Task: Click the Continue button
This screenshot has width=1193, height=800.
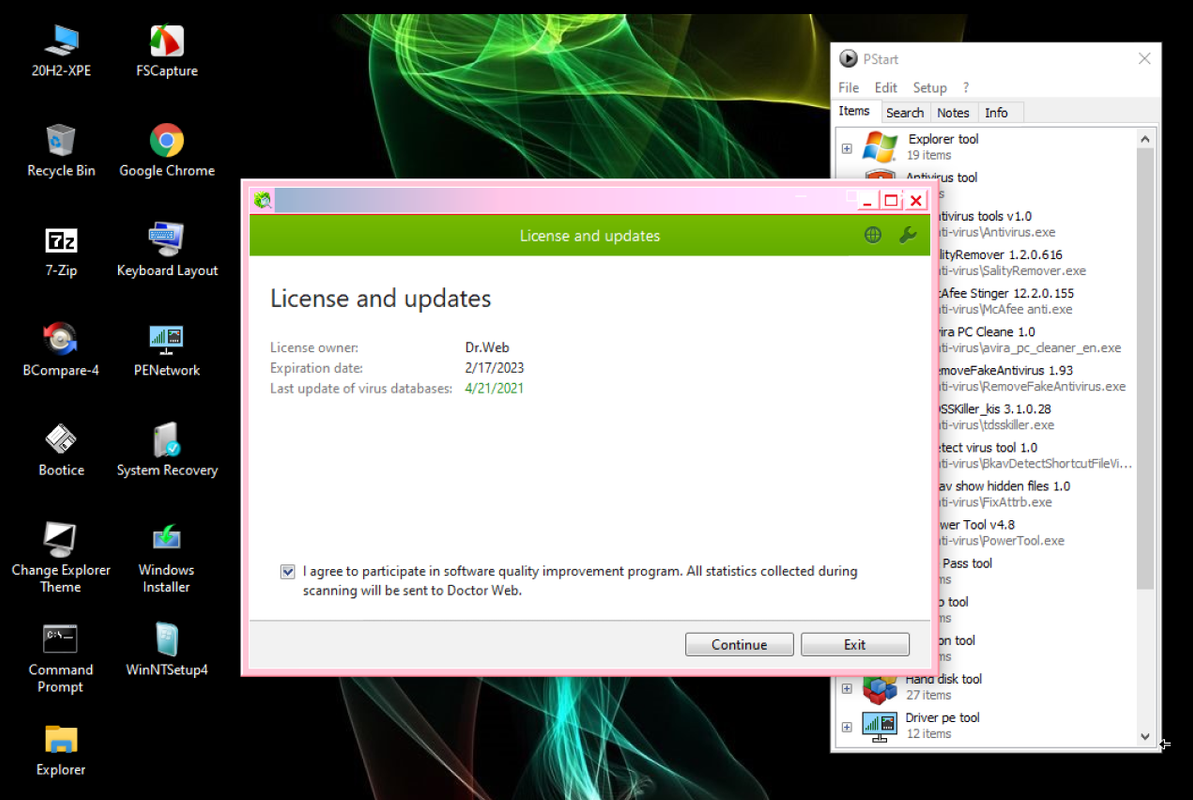Action: tap(739, 645)
